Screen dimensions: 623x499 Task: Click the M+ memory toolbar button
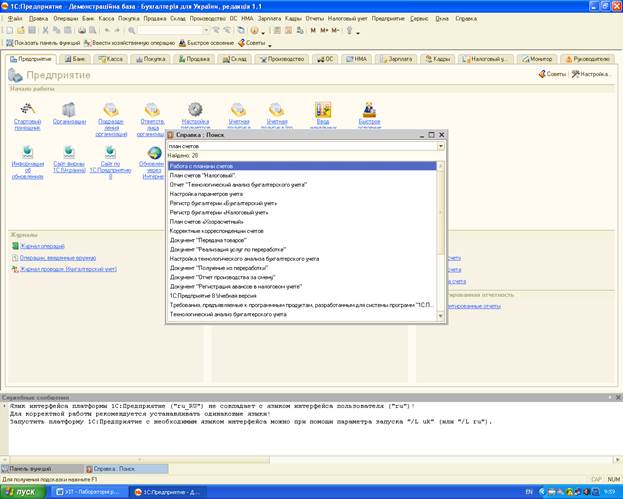coord(324,30)
